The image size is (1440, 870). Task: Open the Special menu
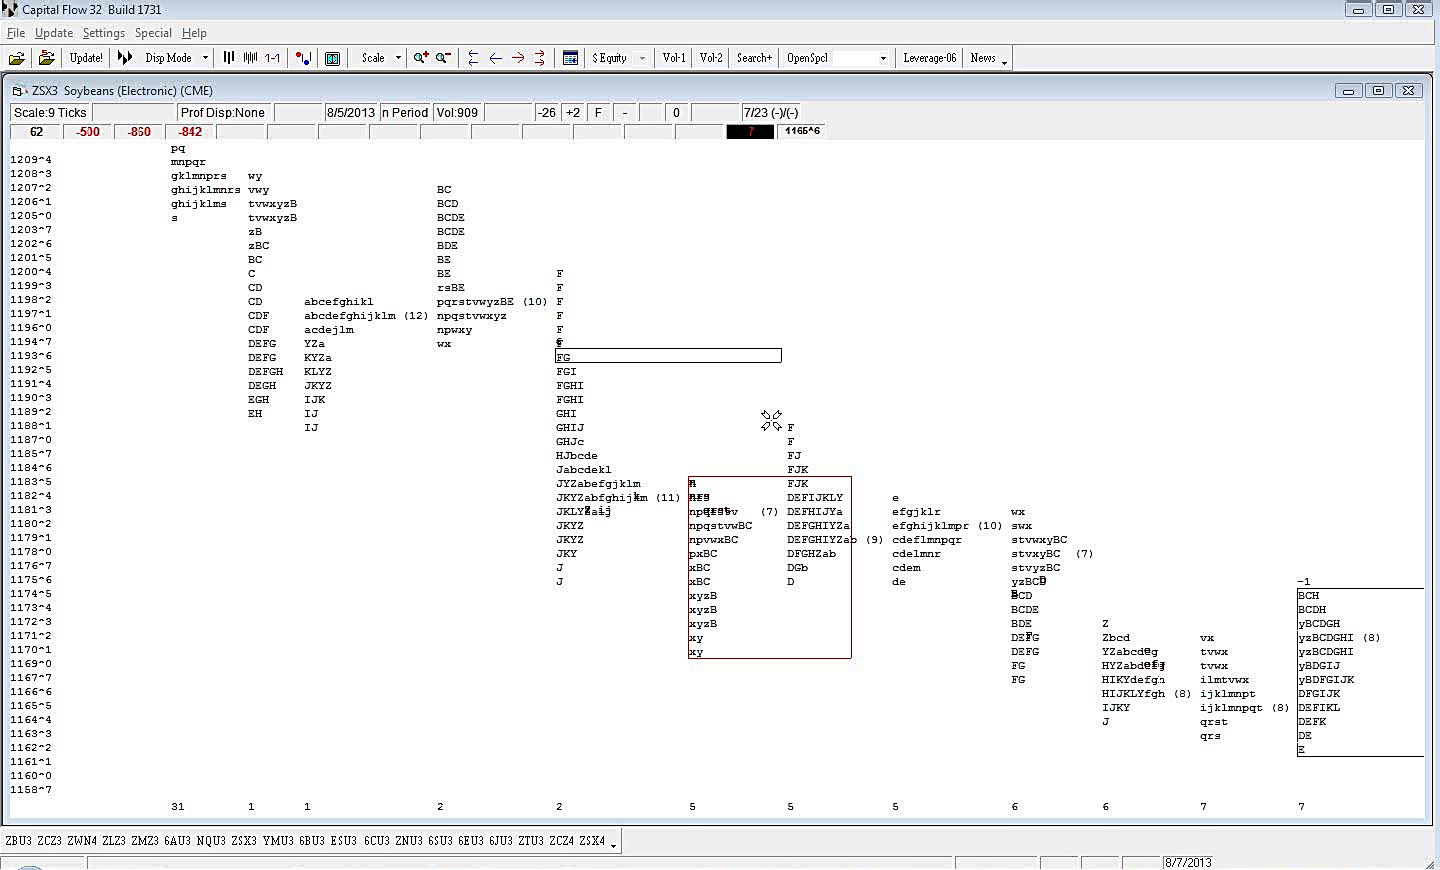point(153,33)
